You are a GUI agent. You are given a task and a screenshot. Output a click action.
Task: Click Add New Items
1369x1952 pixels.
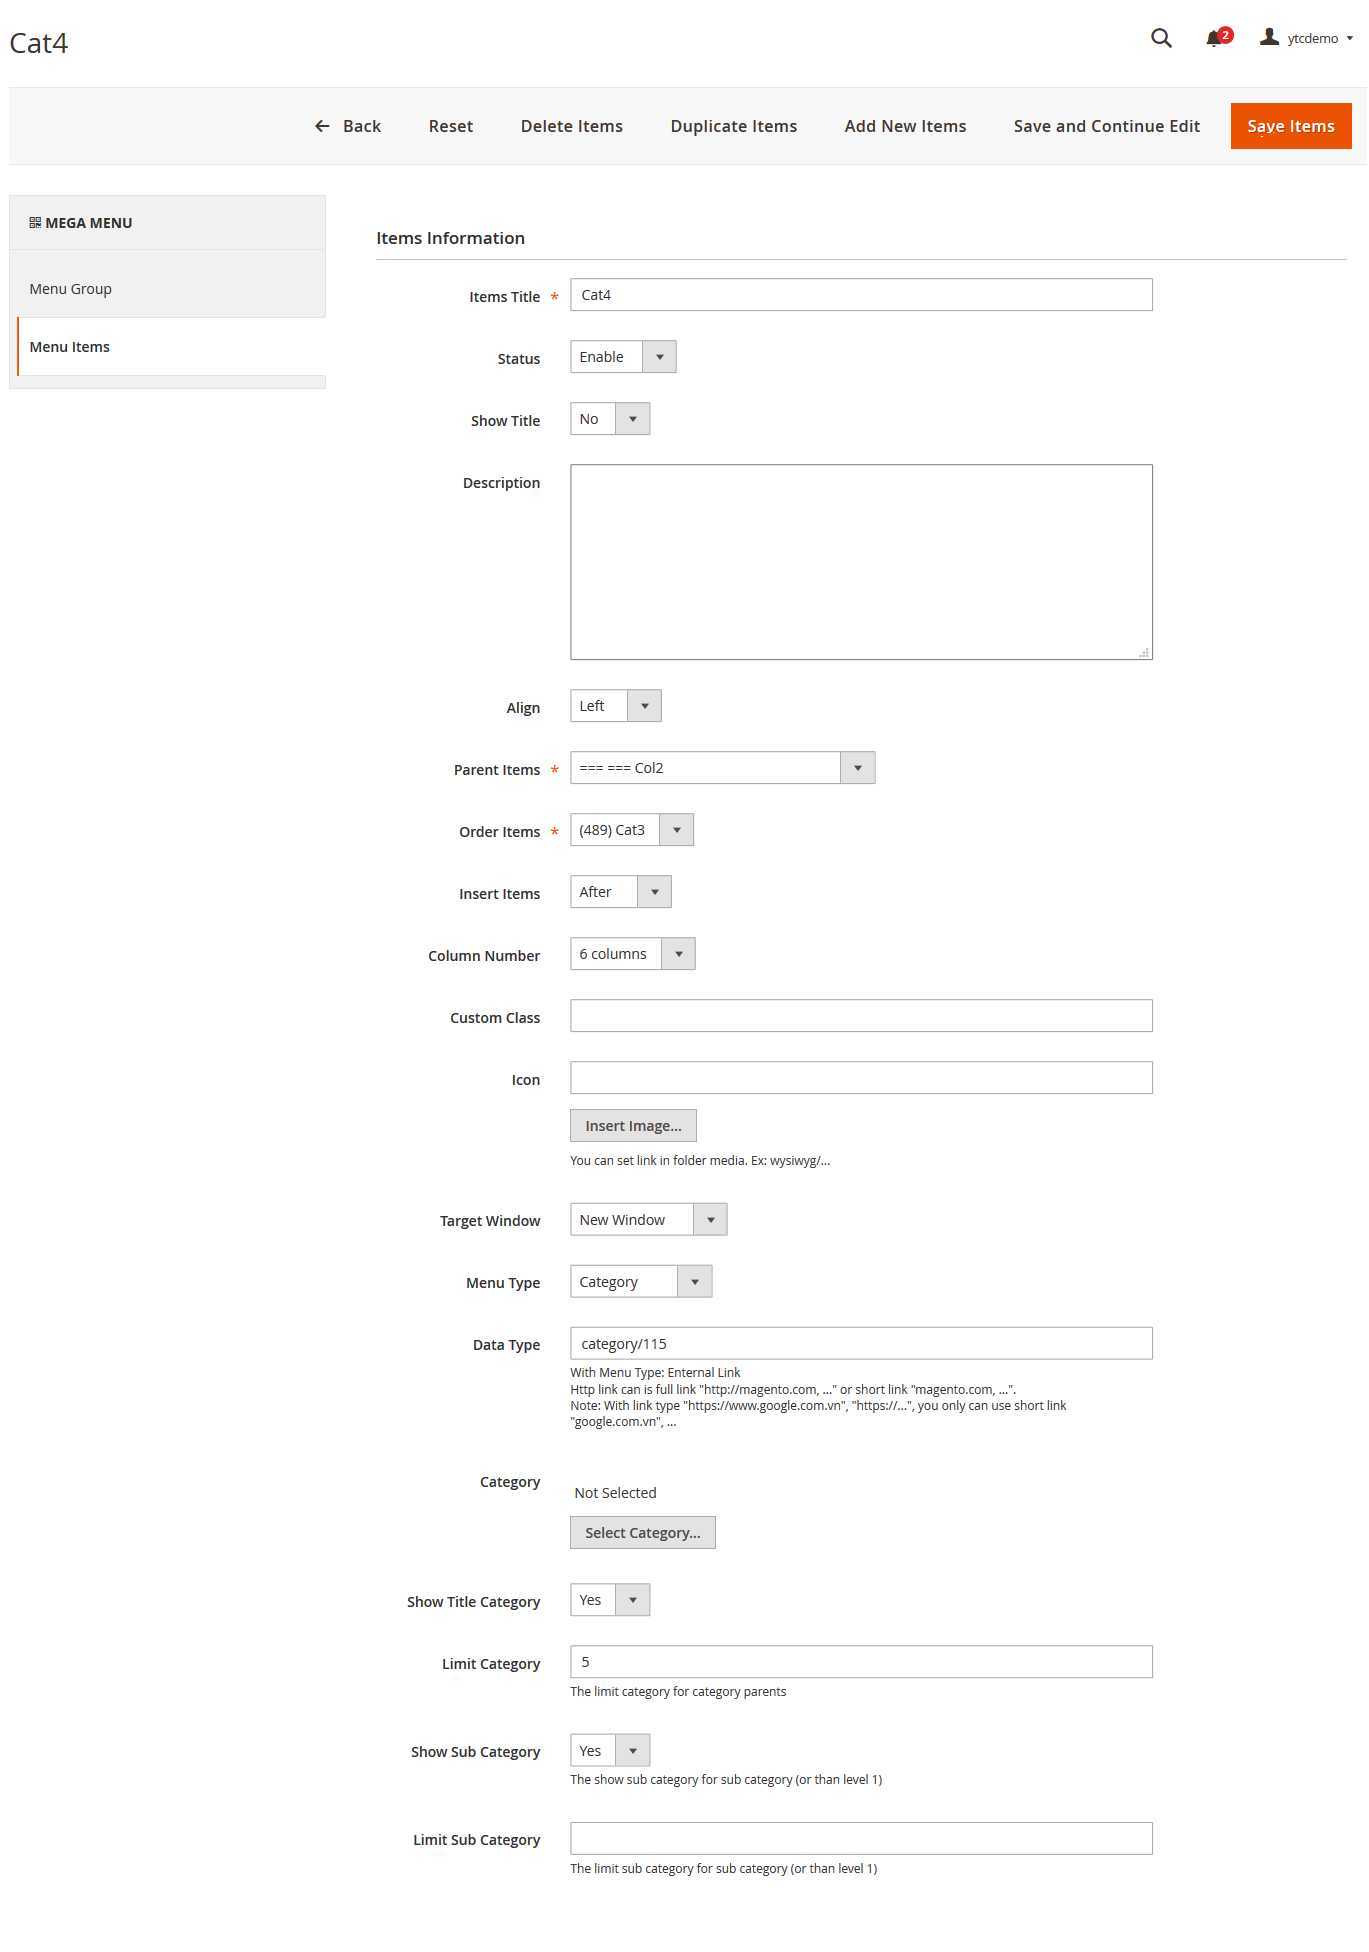point(905,126)
